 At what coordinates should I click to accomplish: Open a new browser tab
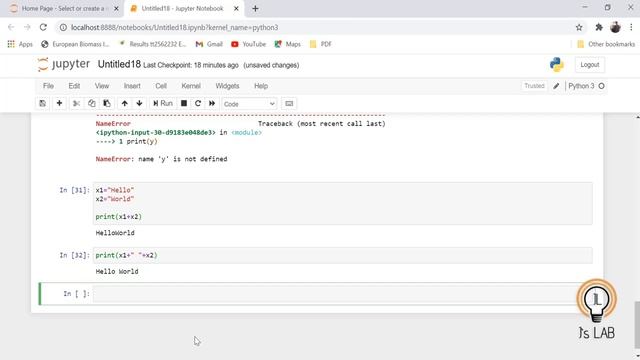tap(255, 9)
